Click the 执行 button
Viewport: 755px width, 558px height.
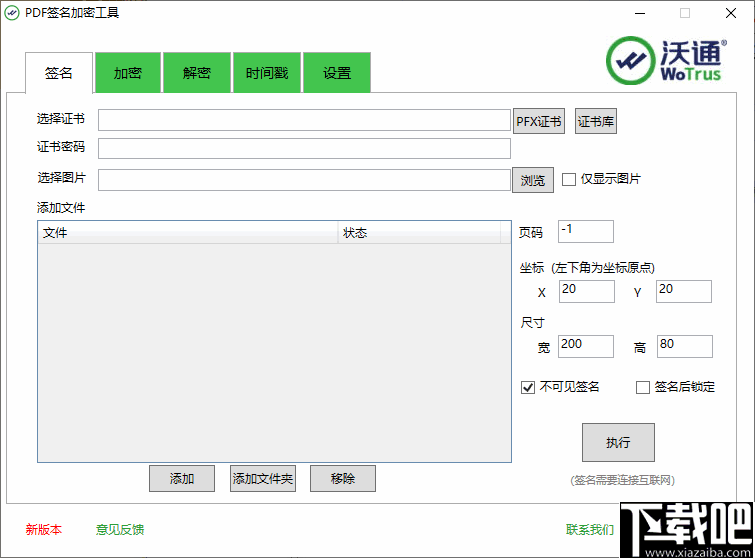point(618,442)
